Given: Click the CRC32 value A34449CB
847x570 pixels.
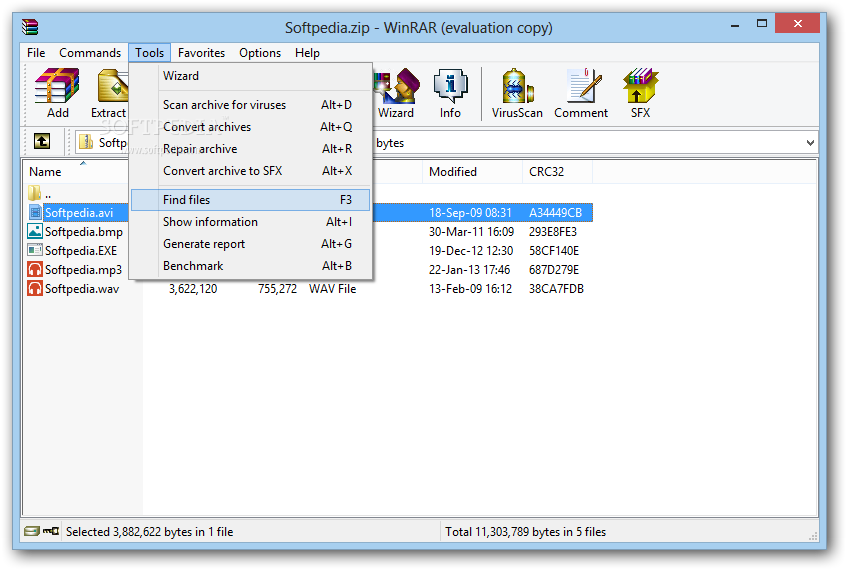Looking at the screenshot, I should [x=555, y=213].
